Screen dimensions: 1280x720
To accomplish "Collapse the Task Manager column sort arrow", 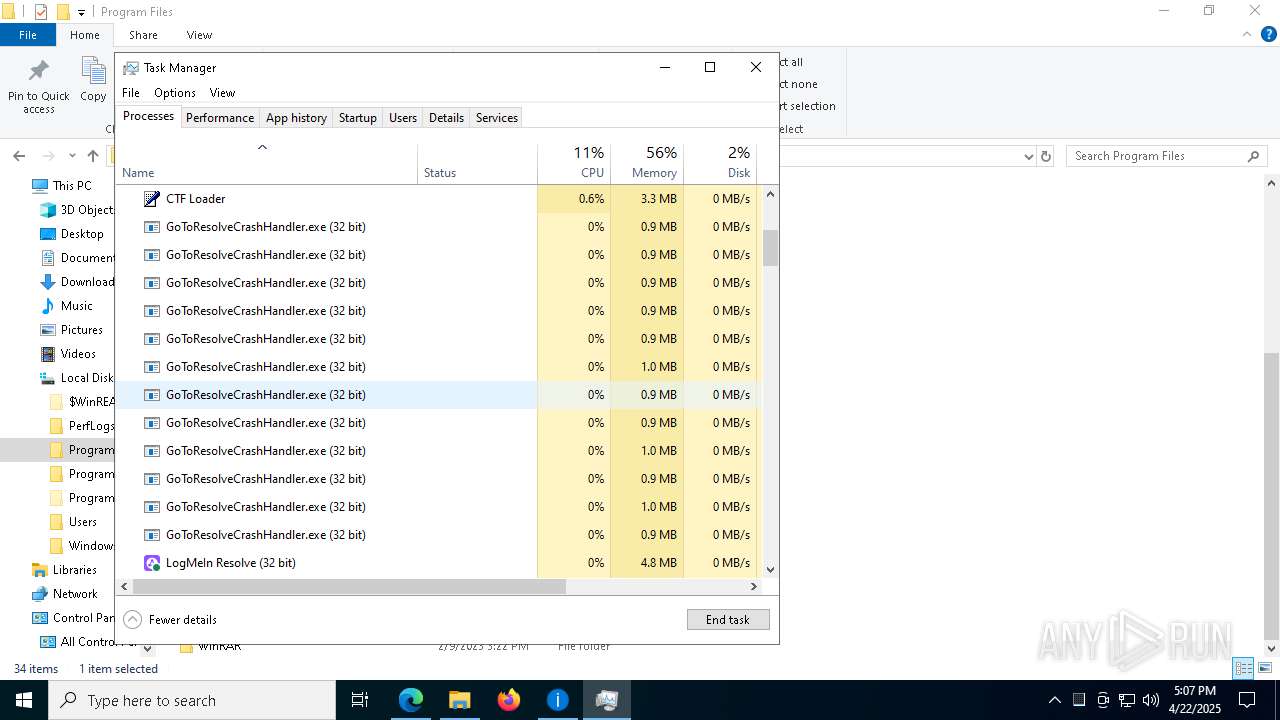I will (x=262, y=147).
